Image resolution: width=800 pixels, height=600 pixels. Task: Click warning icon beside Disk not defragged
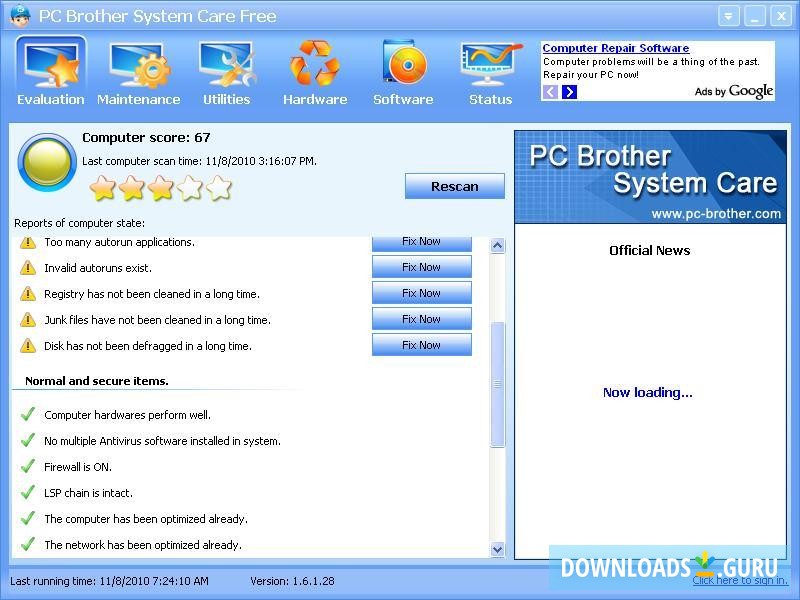(x=28, y=346)
